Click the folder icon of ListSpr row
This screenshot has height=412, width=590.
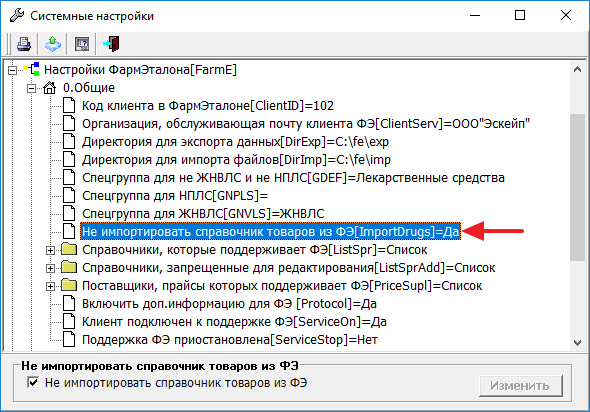tap(69, 249)
